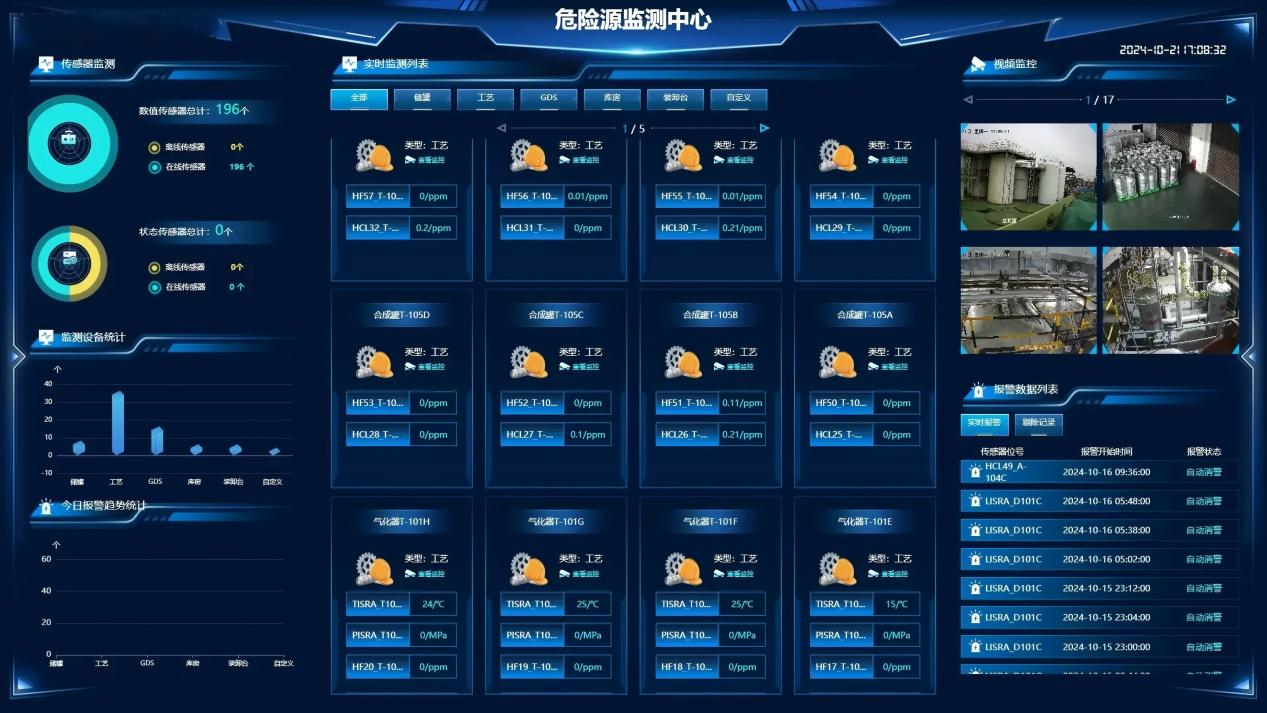This screenshot has width=1267, height=713.
Task: Click the 传感器监测 panel header icon
Action: coord(46,64)
